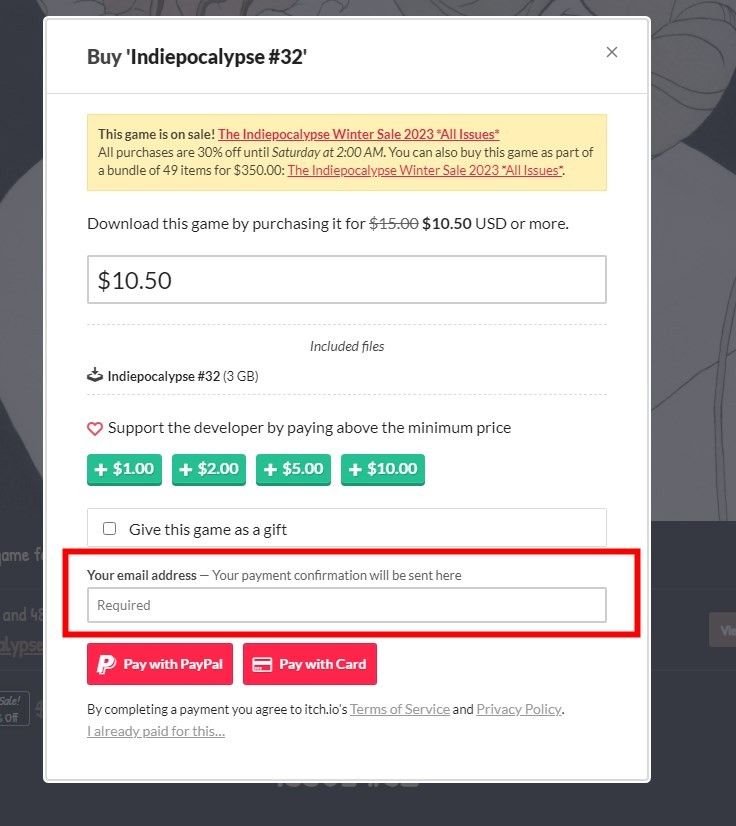Open the Privacy Policy page
The image size is (736, 826).
click(518, 709)
